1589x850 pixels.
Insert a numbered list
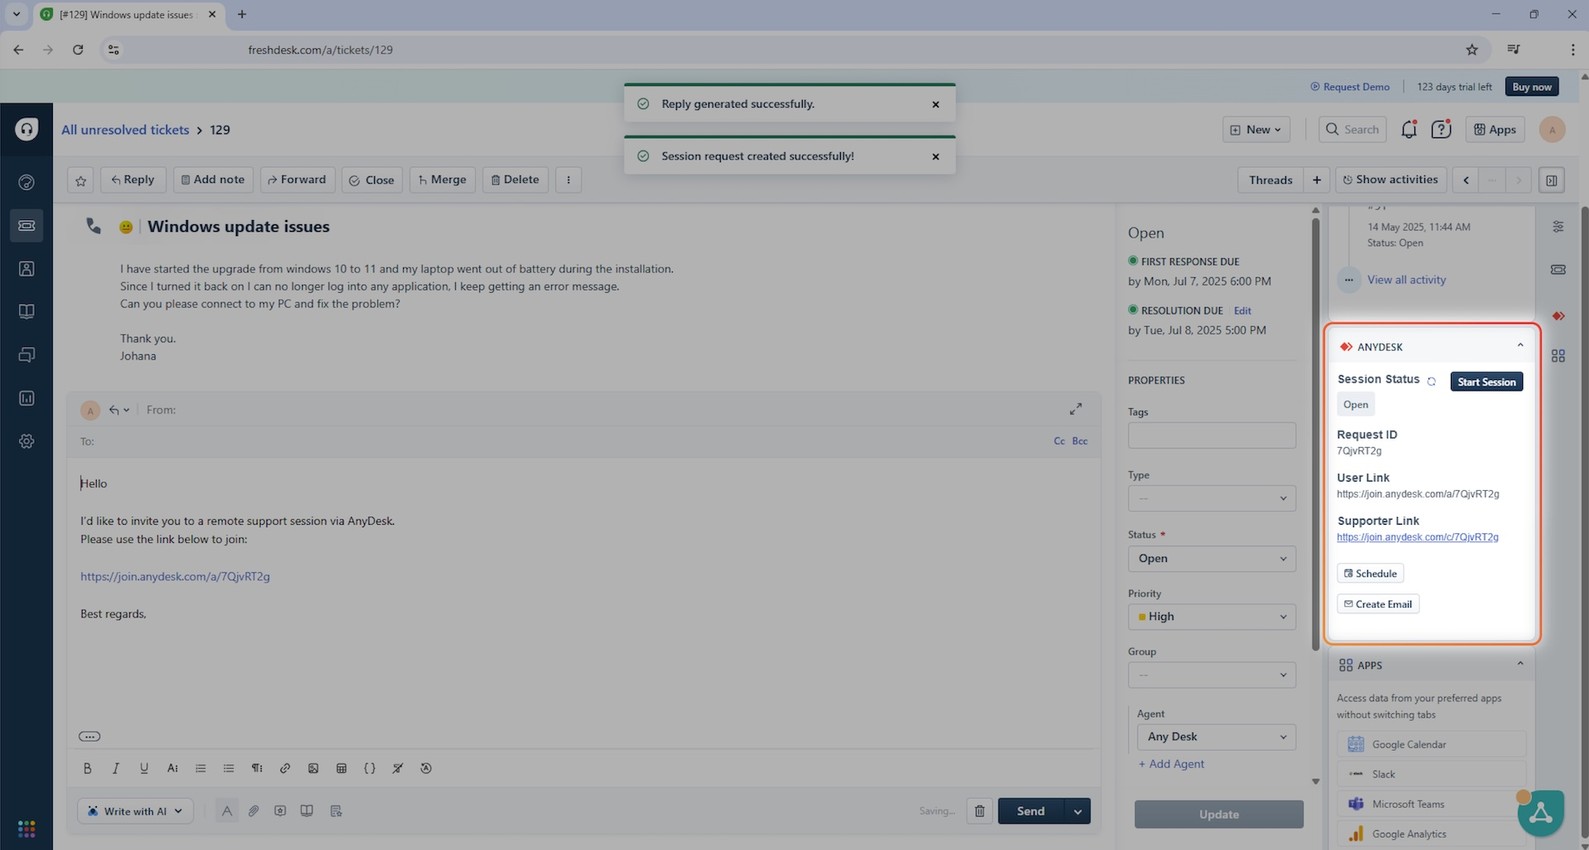click(200, 768)
